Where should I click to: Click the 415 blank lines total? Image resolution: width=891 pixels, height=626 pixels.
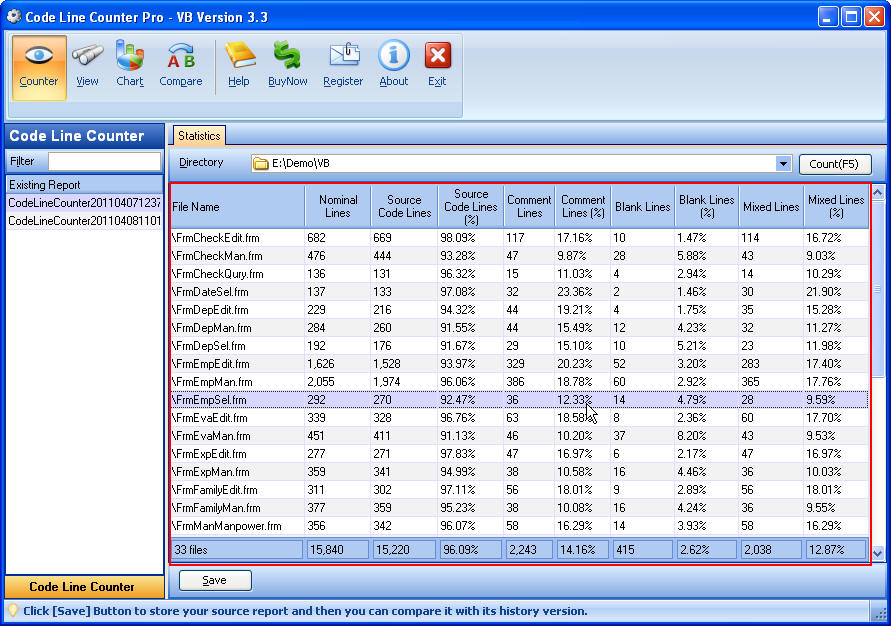[x=643, y=550]
